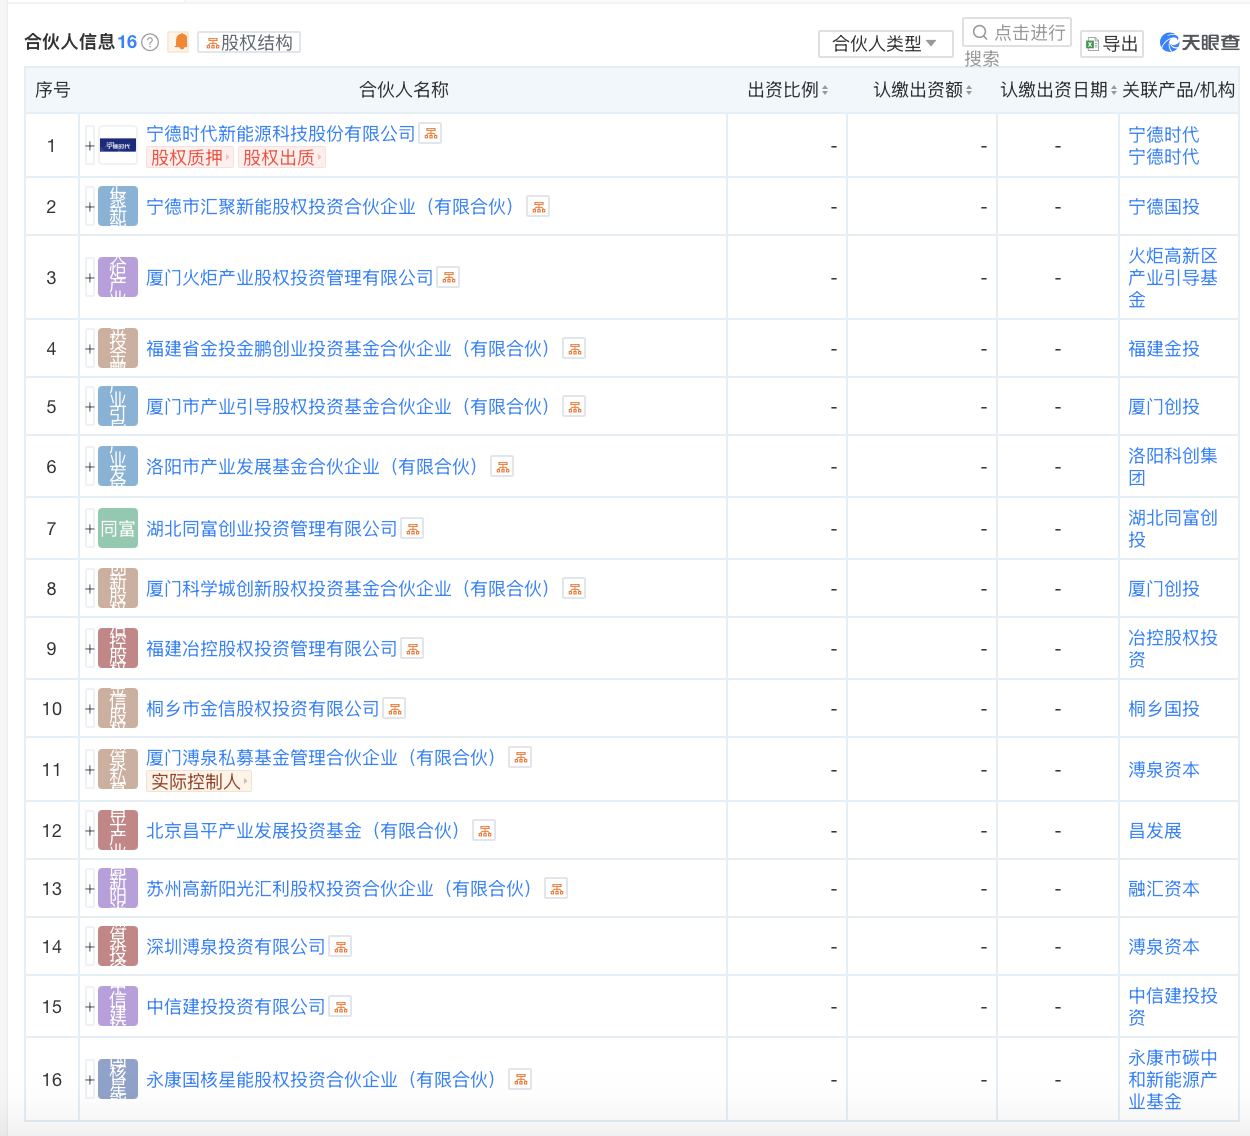Open the 股权结构 equity structure button
Screen dimensions: 1250x1136
(249, 42)
